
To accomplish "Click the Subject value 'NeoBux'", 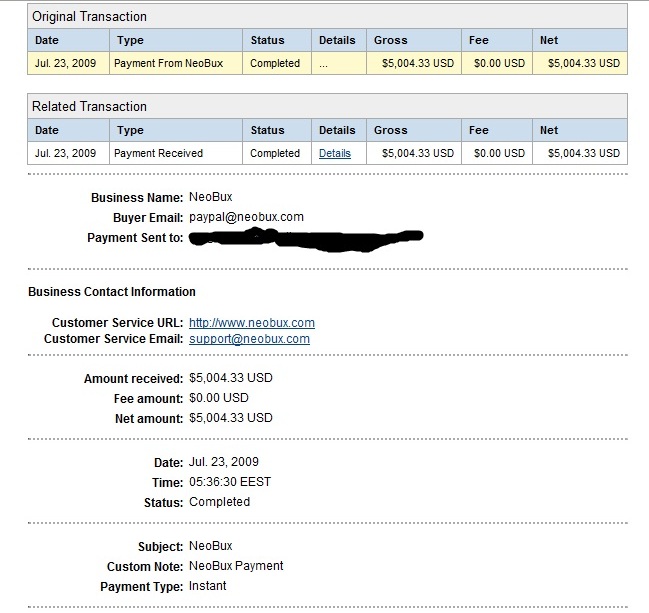I will point(211,546).
